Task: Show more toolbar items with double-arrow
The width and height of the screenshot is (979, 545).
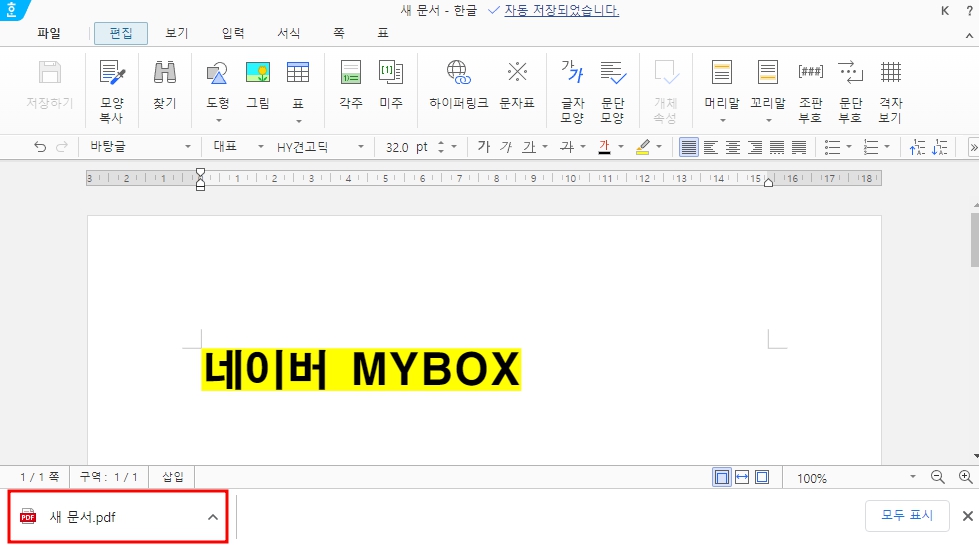Action: click(973, 147)
